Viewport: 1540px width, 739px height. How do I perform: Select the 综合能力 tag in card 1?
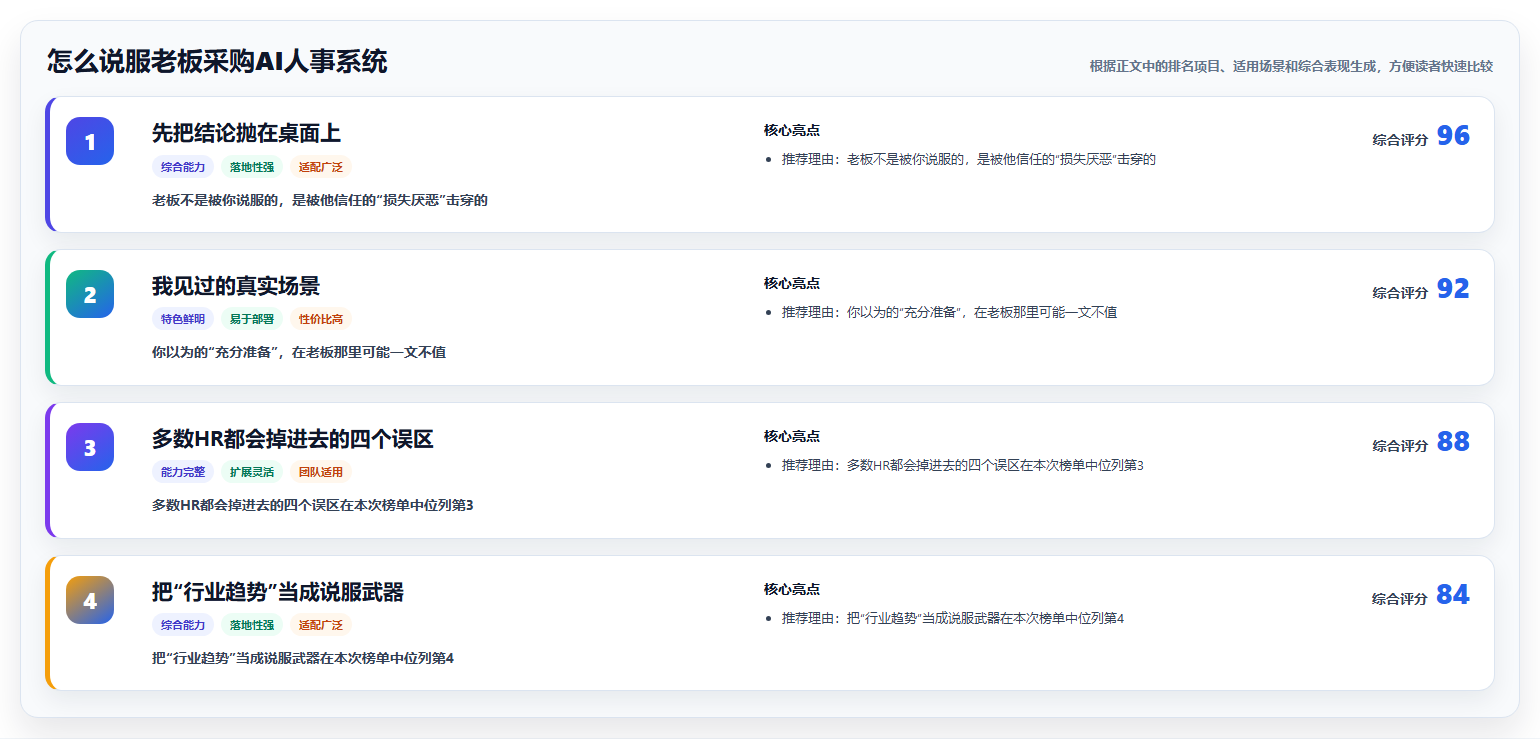tap(183, 167)
